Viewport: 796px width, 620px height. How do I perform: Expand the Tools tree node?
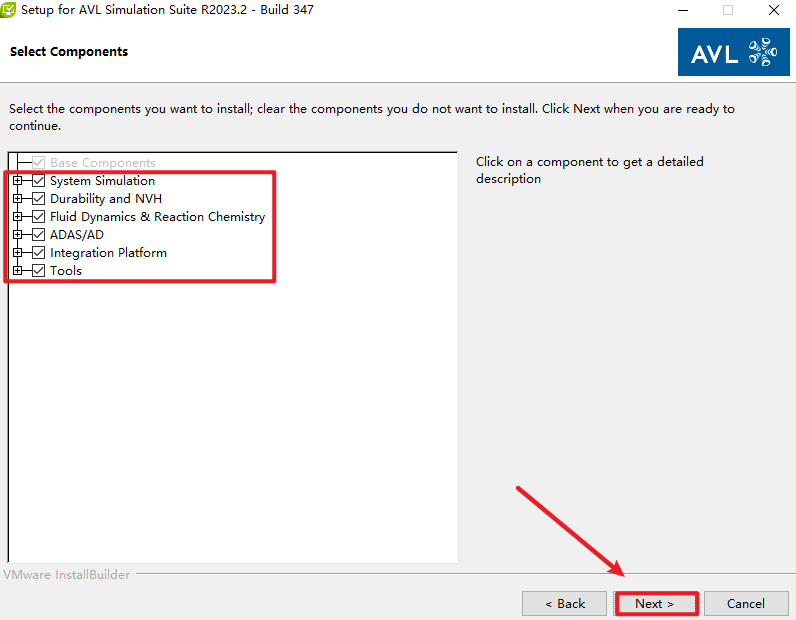tap(17, 271)
